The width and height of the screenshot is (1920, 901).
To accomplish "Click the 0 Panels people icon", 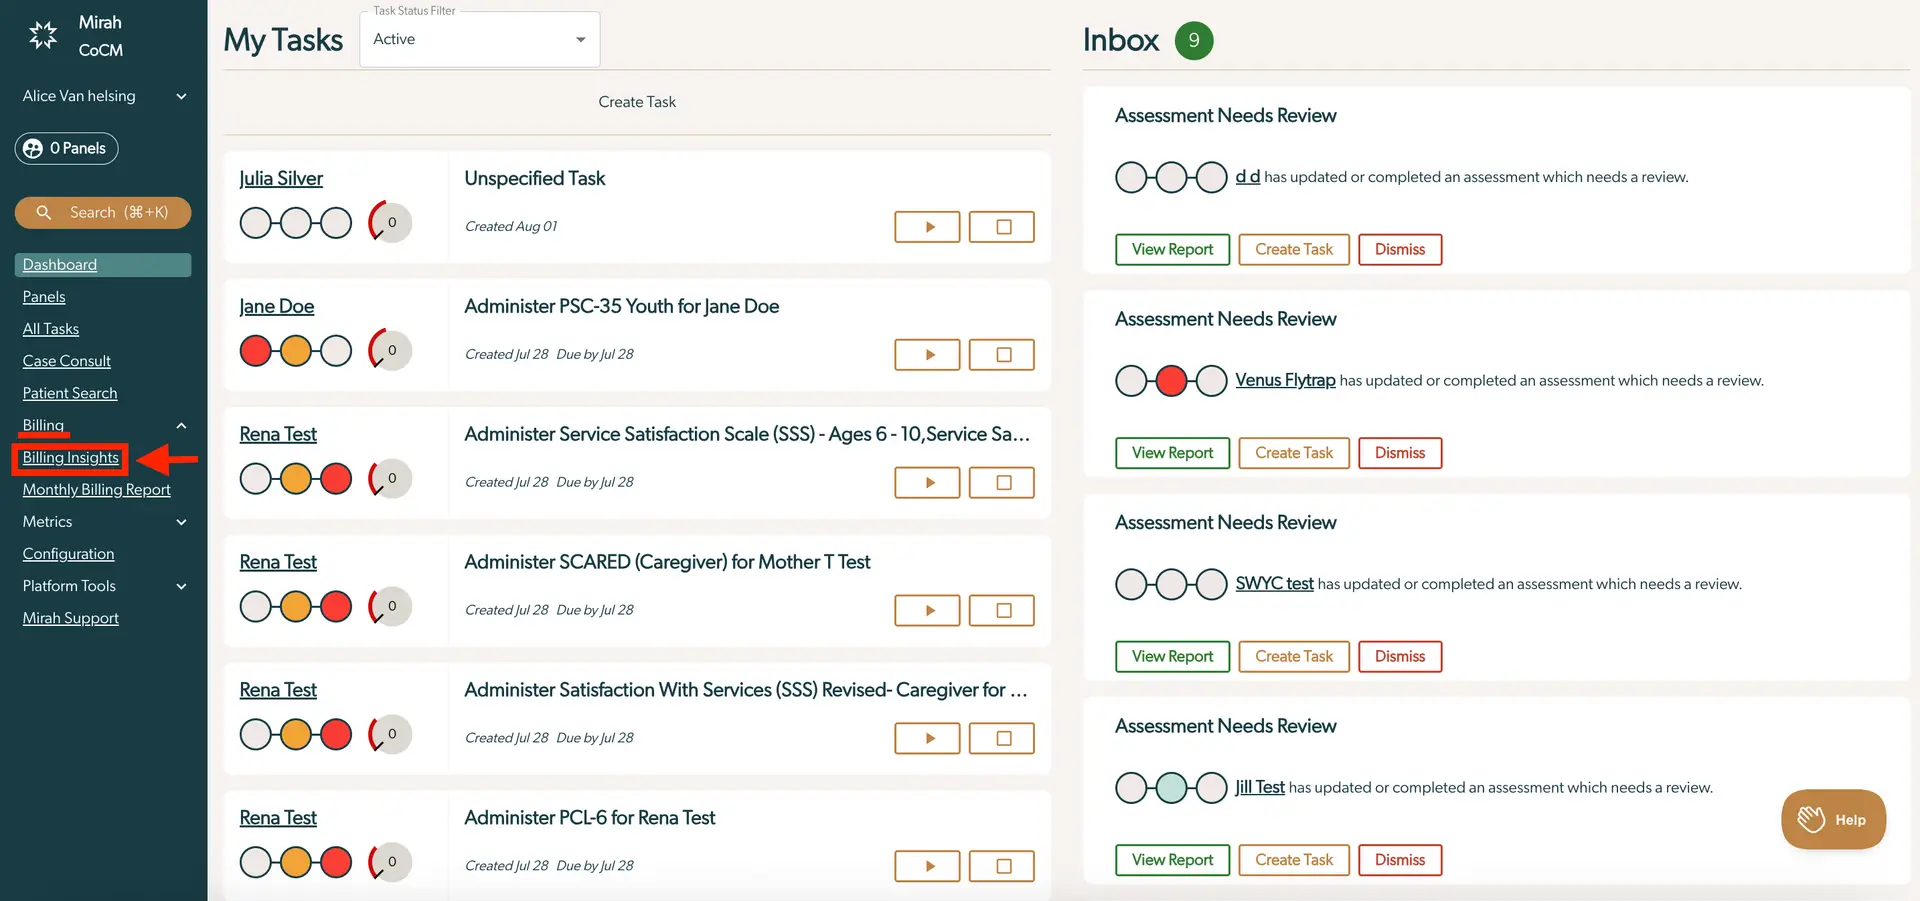I will pyautogui.click(x=31, y=148).
